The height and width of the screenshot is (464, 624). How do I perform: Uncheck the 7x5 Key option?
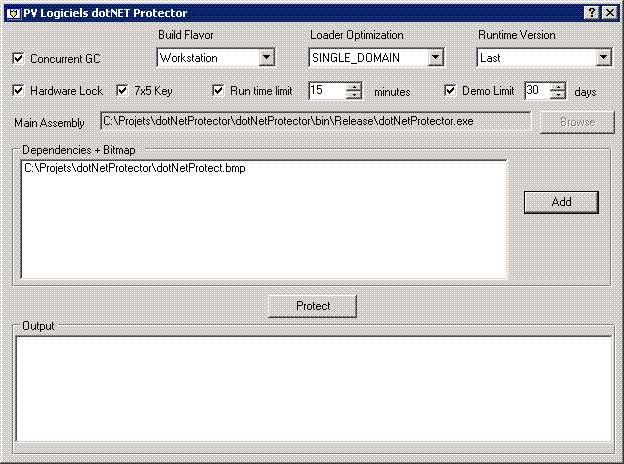click(x=123, y=91)
